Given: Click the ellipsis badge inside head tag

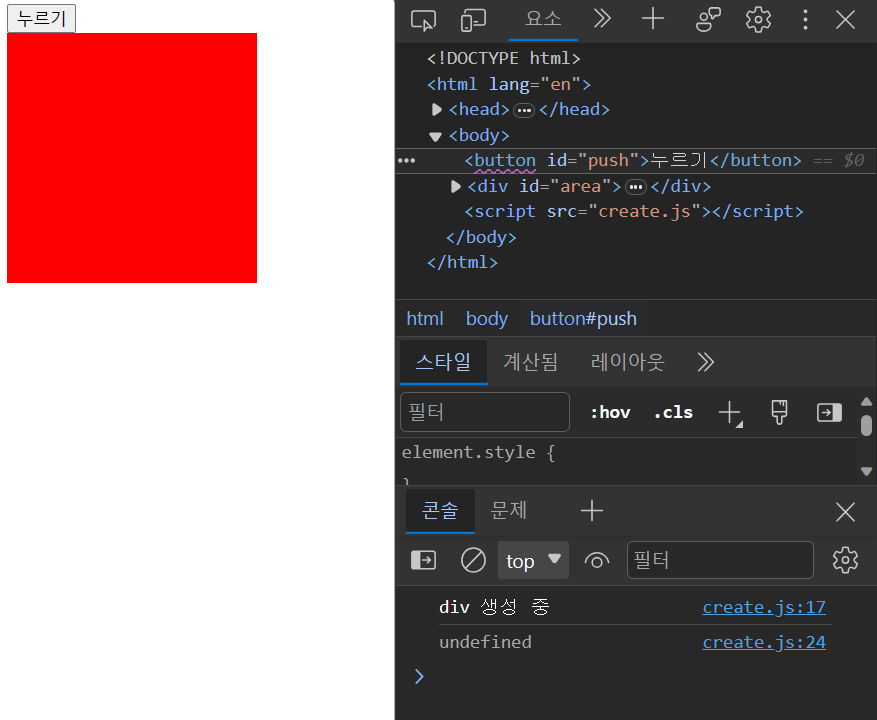Looking at the screenshot, I should pos(524,110).
